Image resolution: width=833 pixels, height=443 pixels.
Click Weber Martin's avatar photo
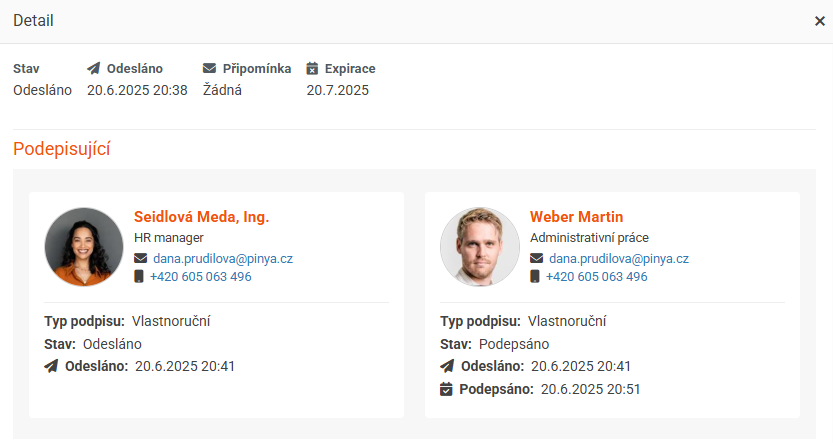click(480, 247)
